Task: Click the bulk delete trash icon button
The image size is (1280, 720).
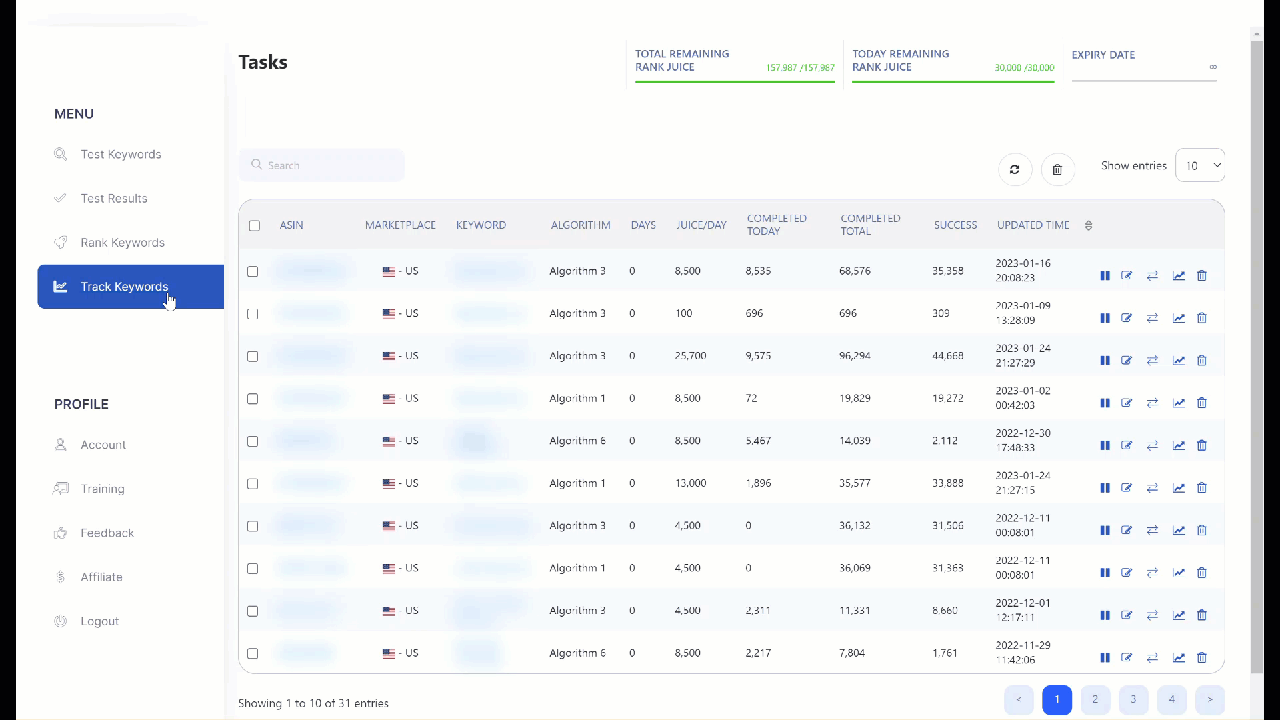Action: pos(1058,170)
